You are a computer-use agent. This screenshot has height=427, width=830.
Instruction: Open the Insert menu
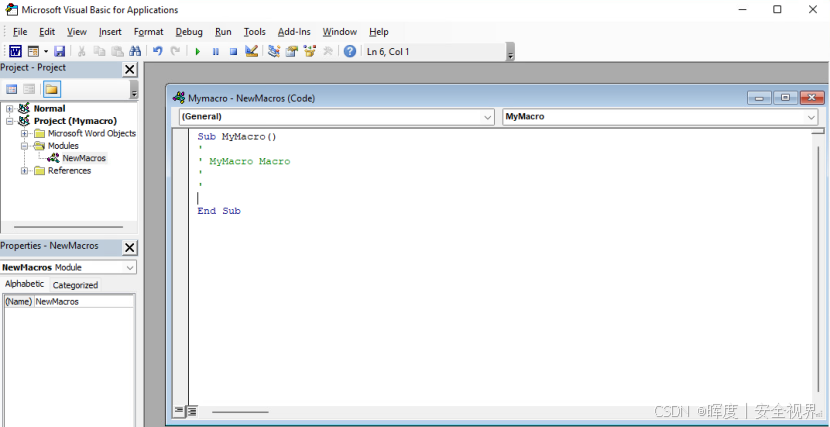coord(110,32)
